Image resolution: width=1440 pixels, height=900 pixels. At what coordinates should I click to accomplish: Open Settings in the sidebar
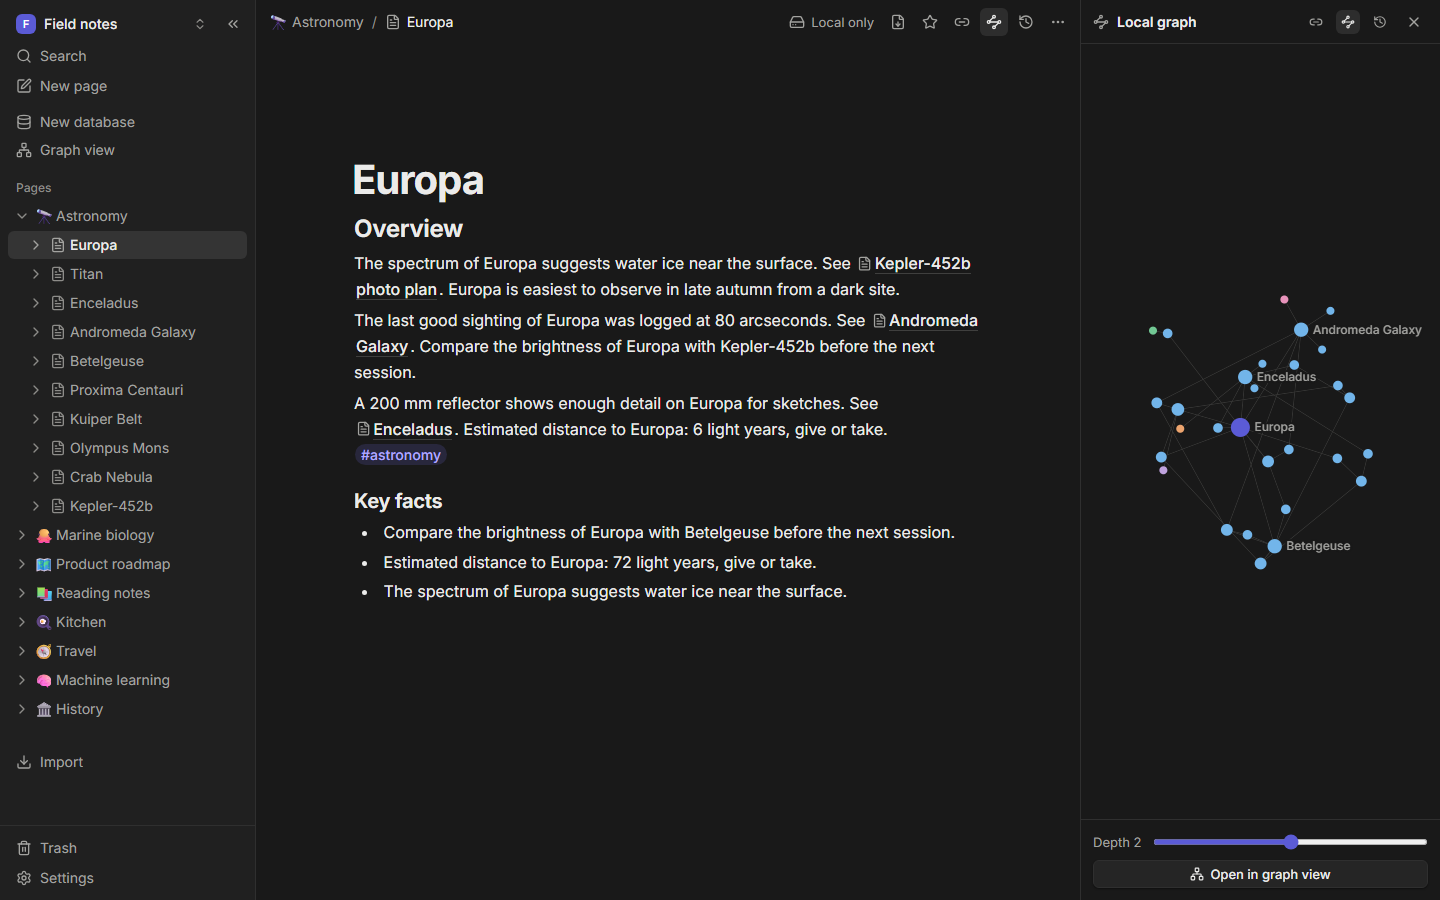tap(127, 878)
